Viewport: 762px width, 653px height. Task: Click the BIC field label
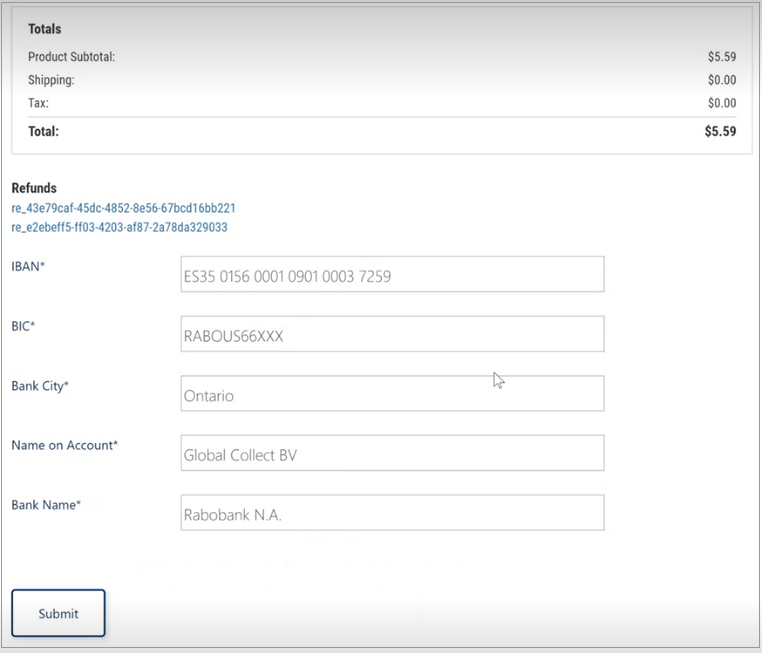[x=23, y=326]
